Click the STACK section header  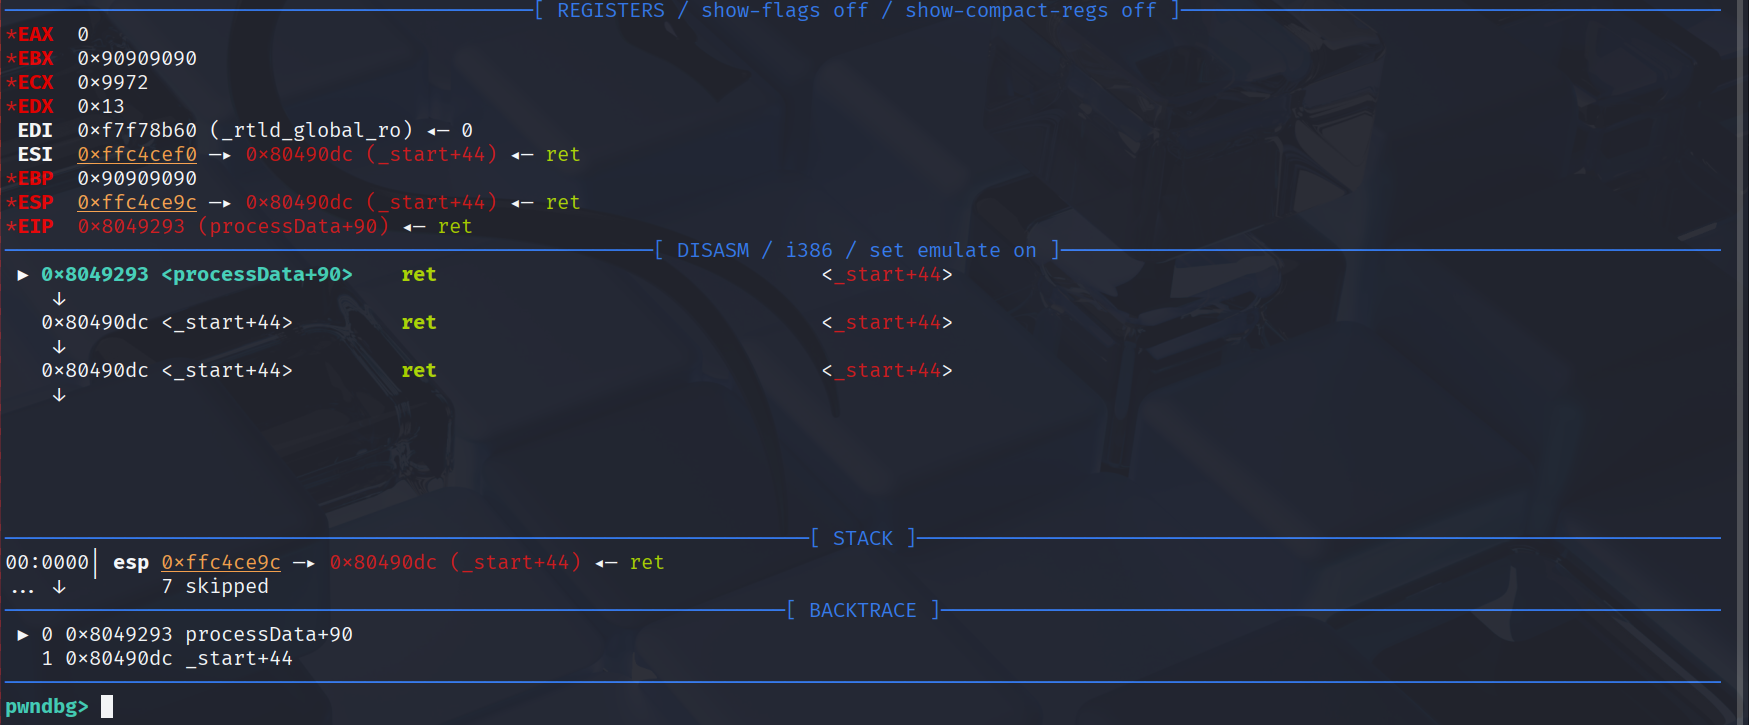tap(862, 539)
